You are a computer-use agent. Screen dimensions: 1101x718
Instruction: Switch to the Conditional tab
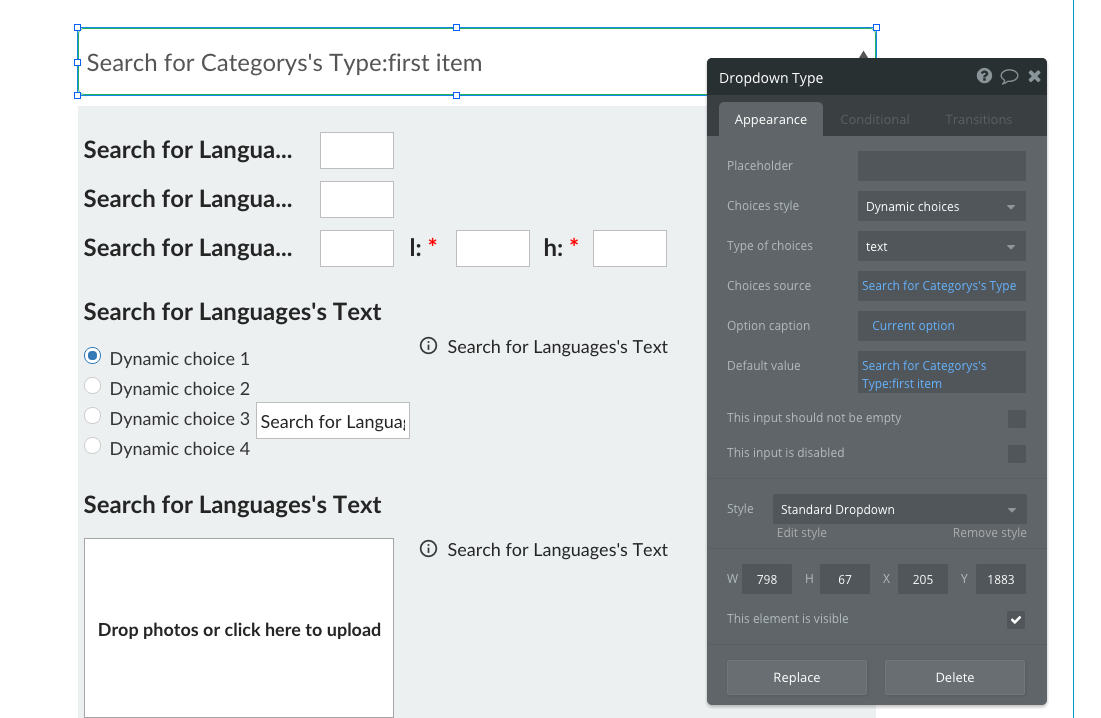click(x=874, y=120)
